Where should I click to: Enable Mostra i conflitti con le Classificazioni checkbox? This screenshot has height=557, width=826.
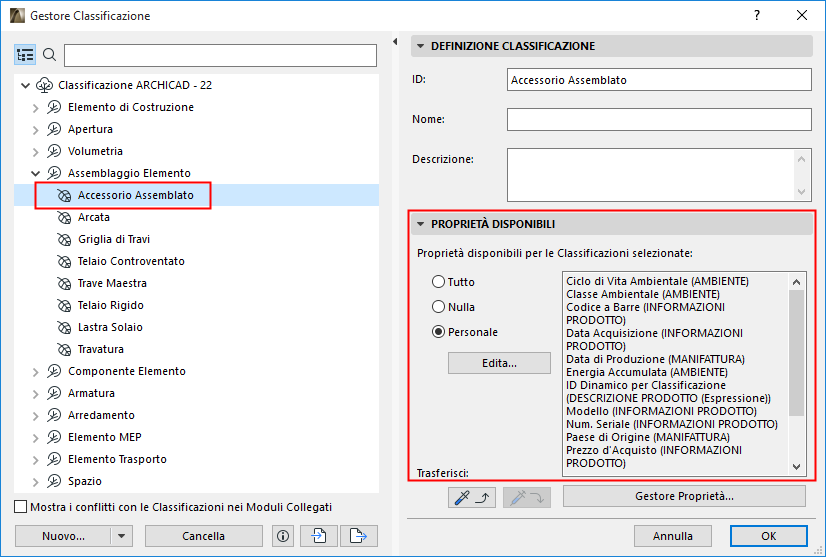click(x=21, y=507)
